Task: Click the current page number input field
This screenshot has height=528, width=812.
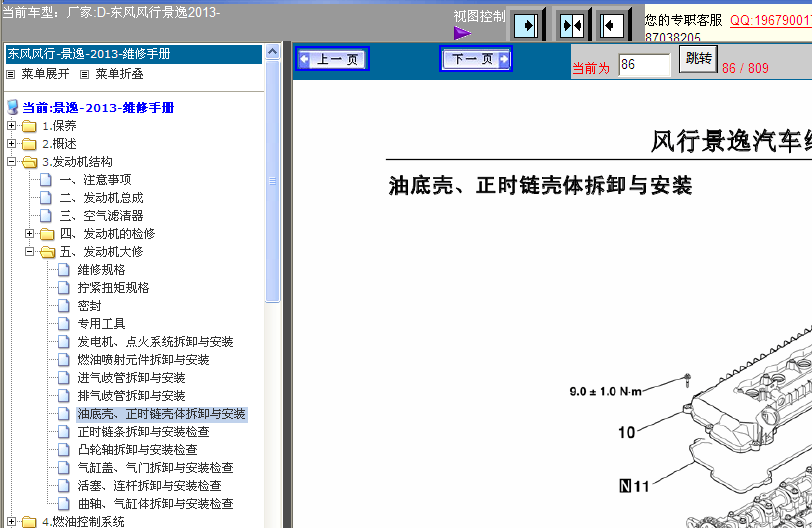Action: 644,65
